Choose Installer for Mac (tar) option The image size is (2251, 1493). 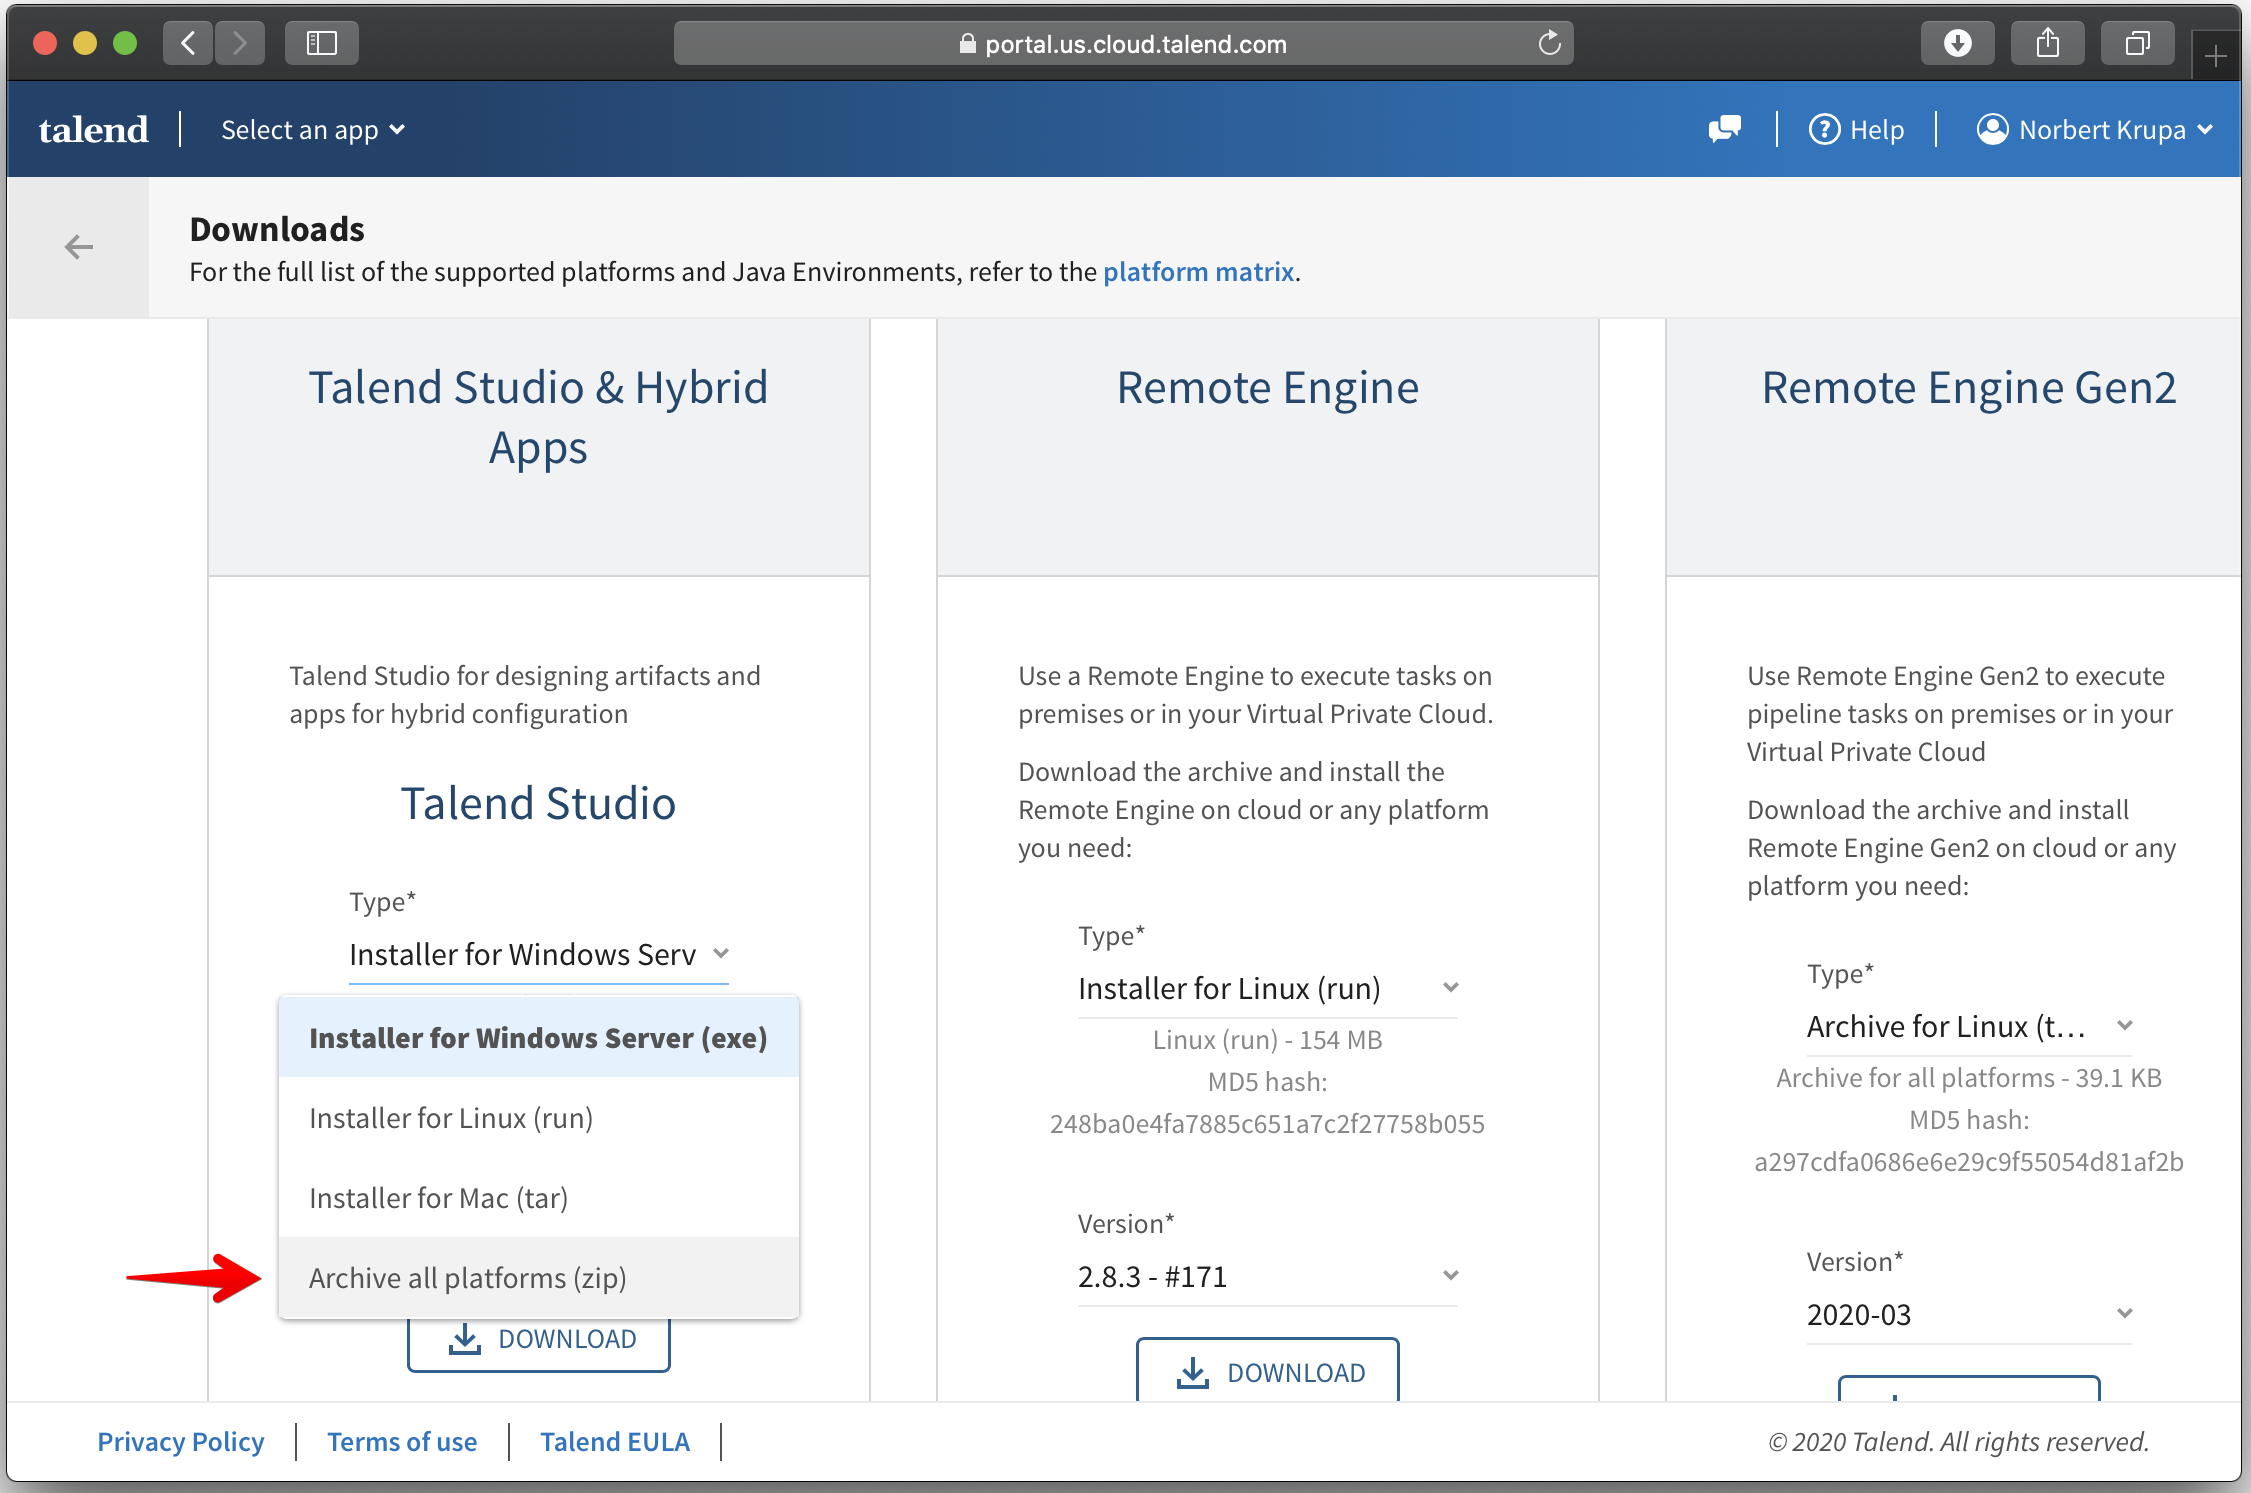pyautogui.click(x=438, y=1197)
